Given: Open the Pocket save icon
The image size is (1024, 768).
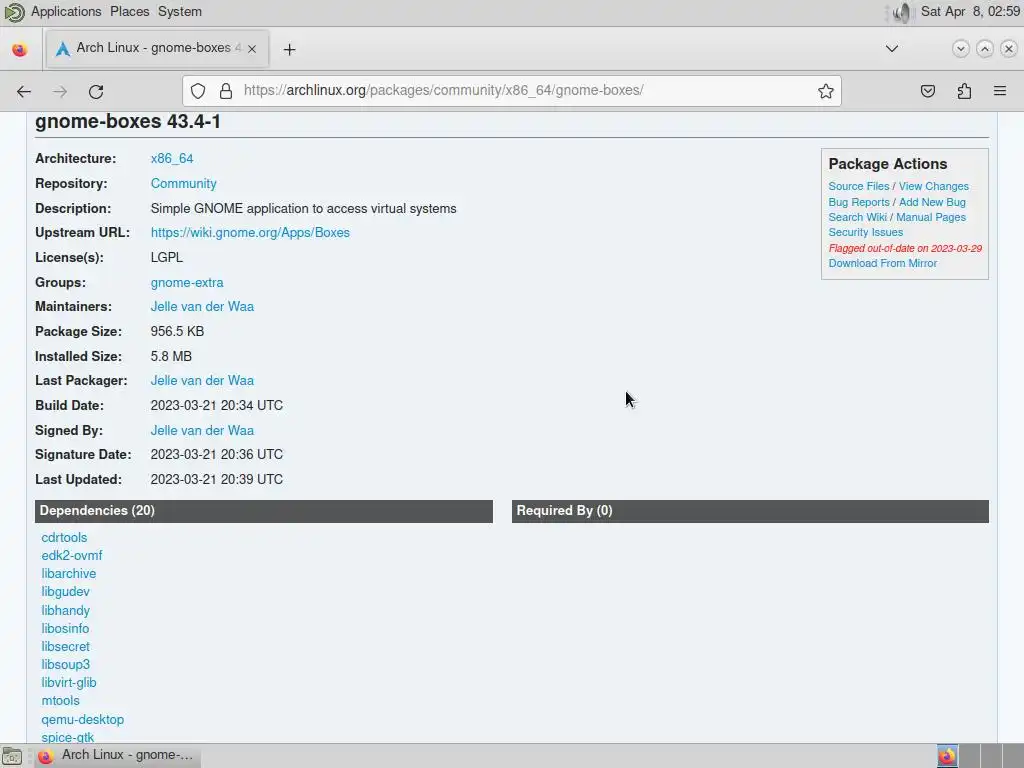Looking at the screenshot, I should coord(927,91).
